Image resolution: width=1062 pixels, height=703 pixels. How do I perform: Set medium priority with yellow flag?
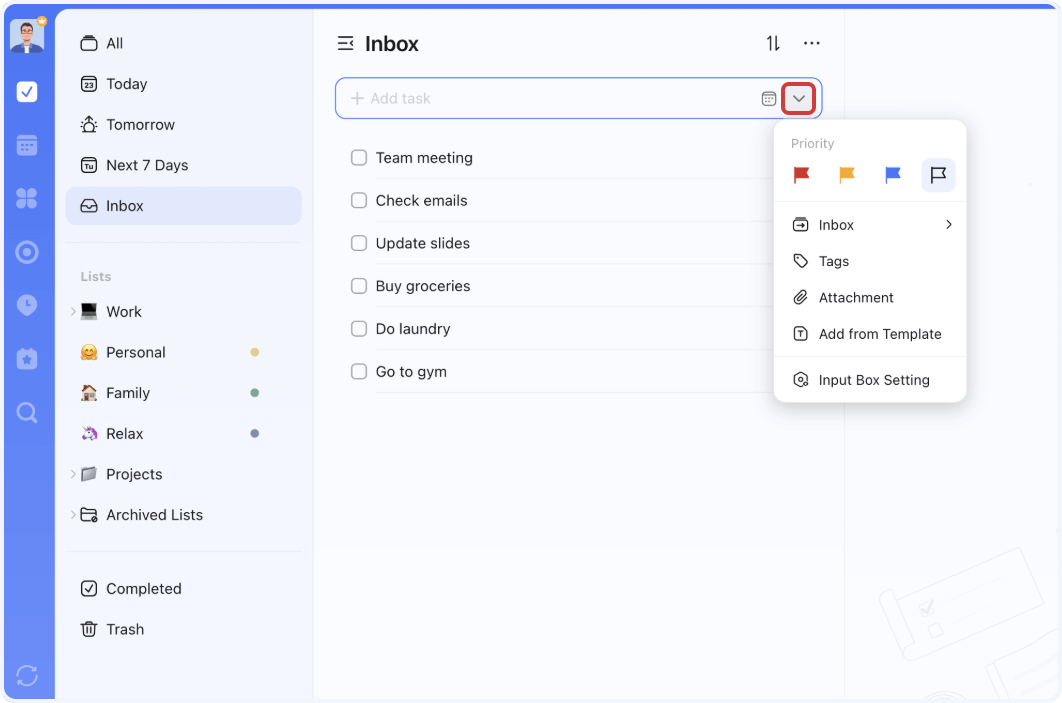coord(847,175)
